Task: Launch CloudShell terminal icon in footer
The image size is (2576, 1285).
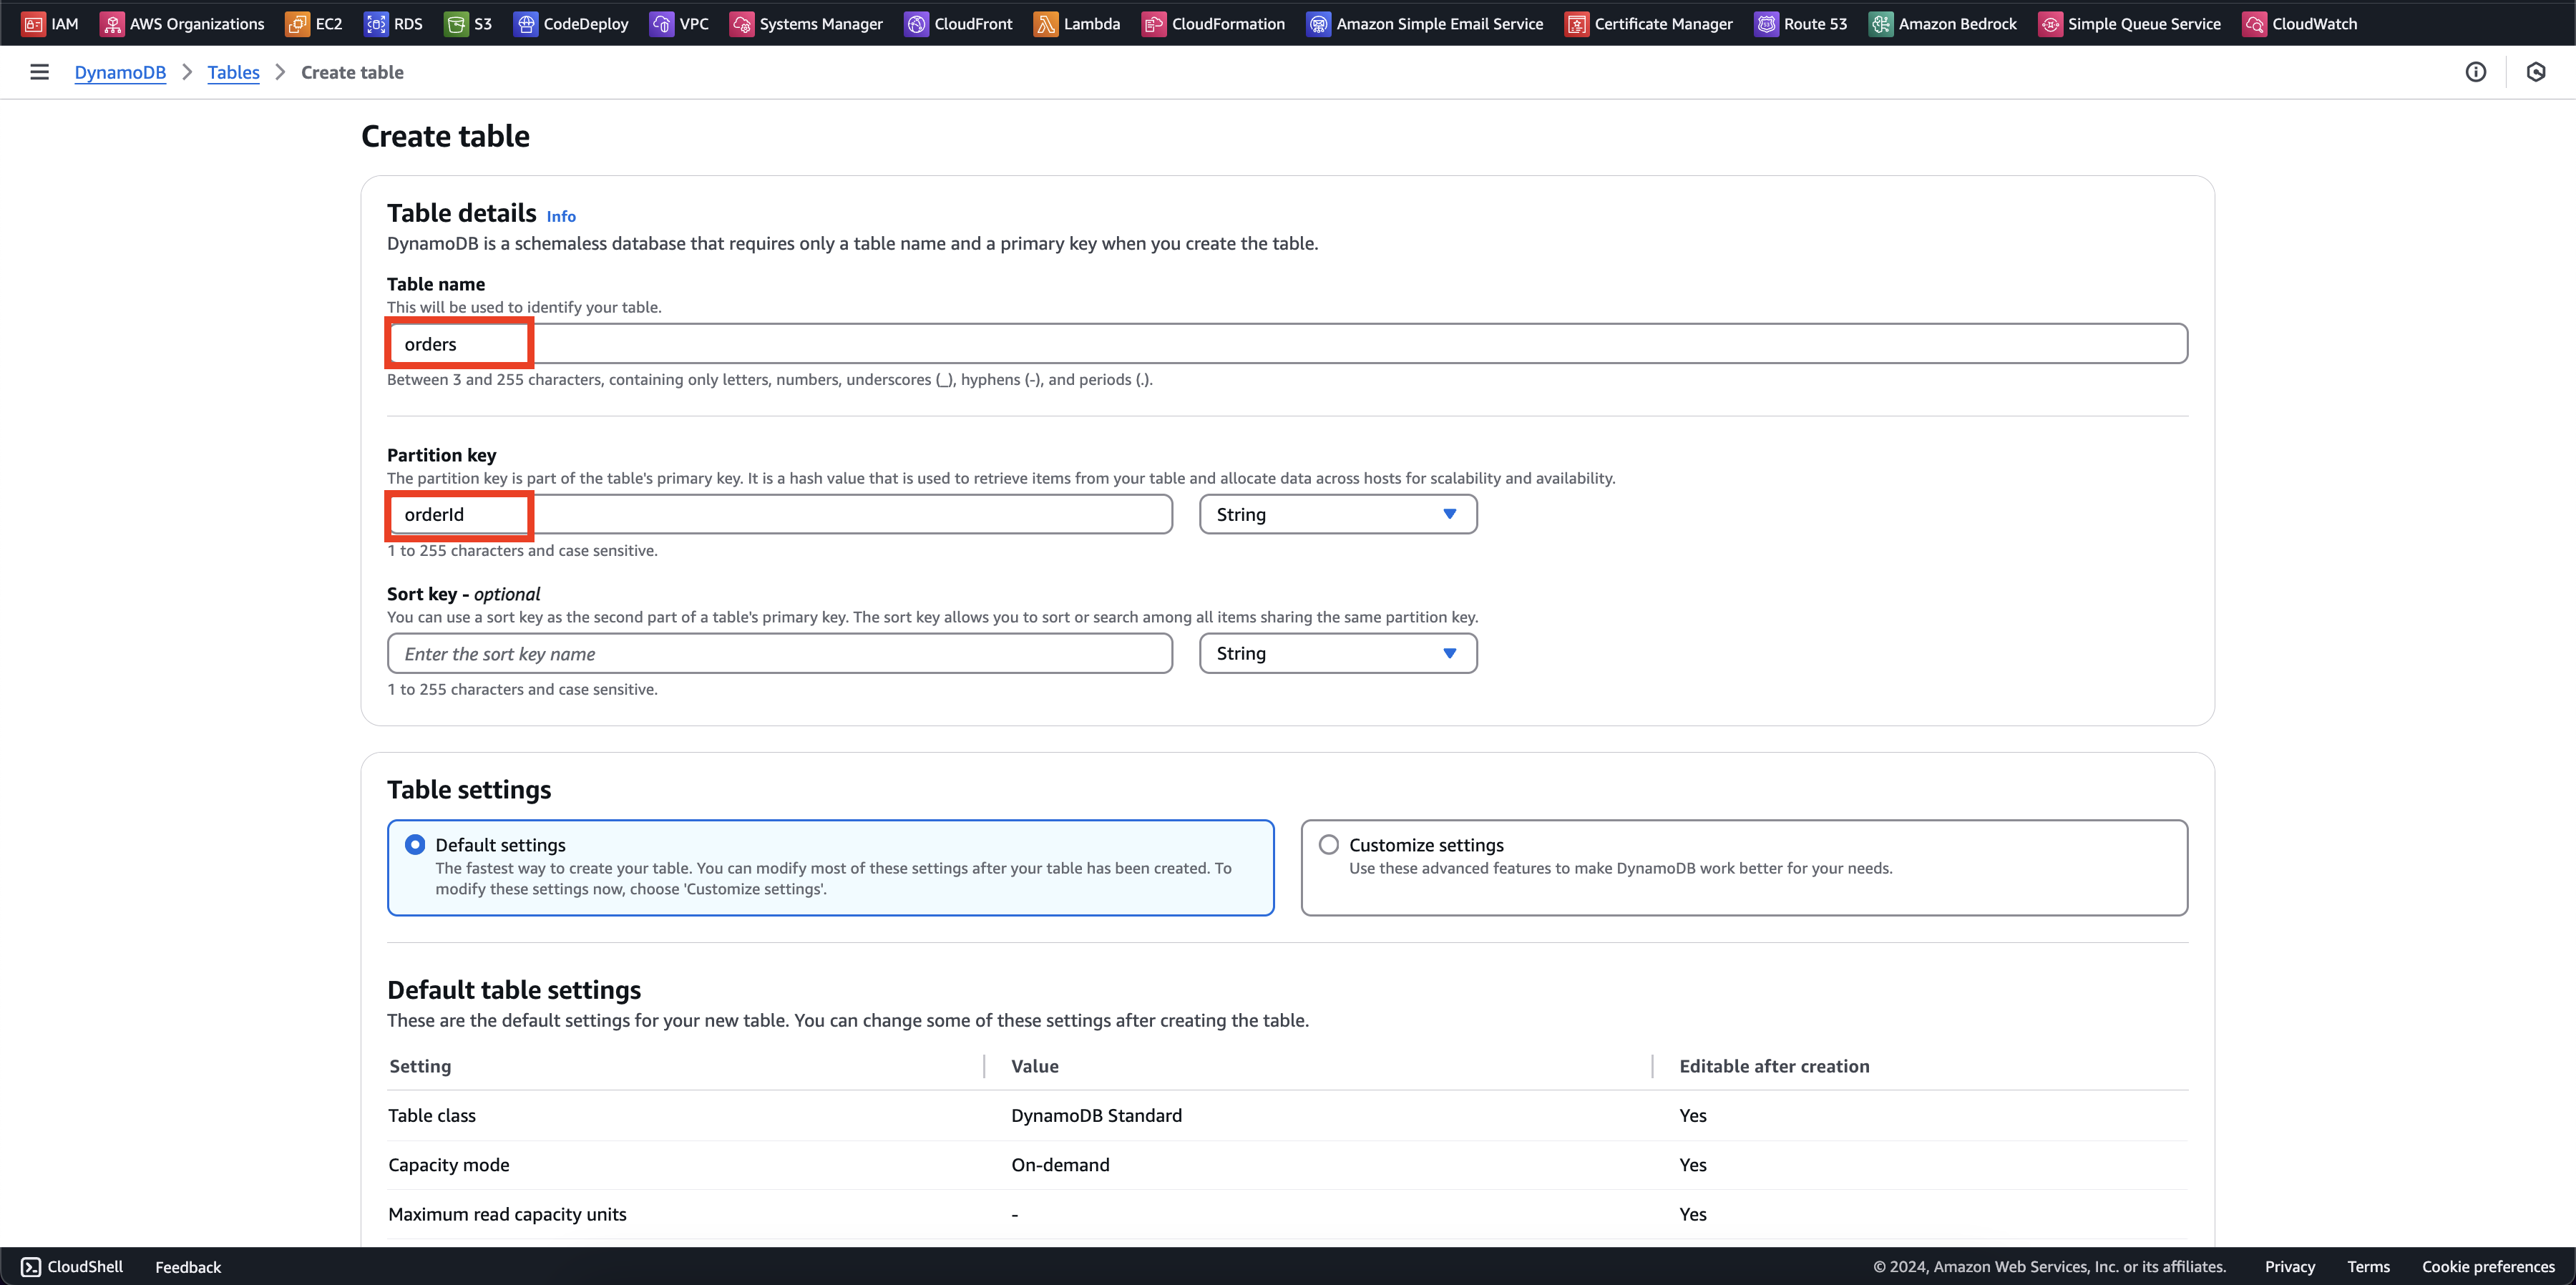Action: (x=32, y=1267)
